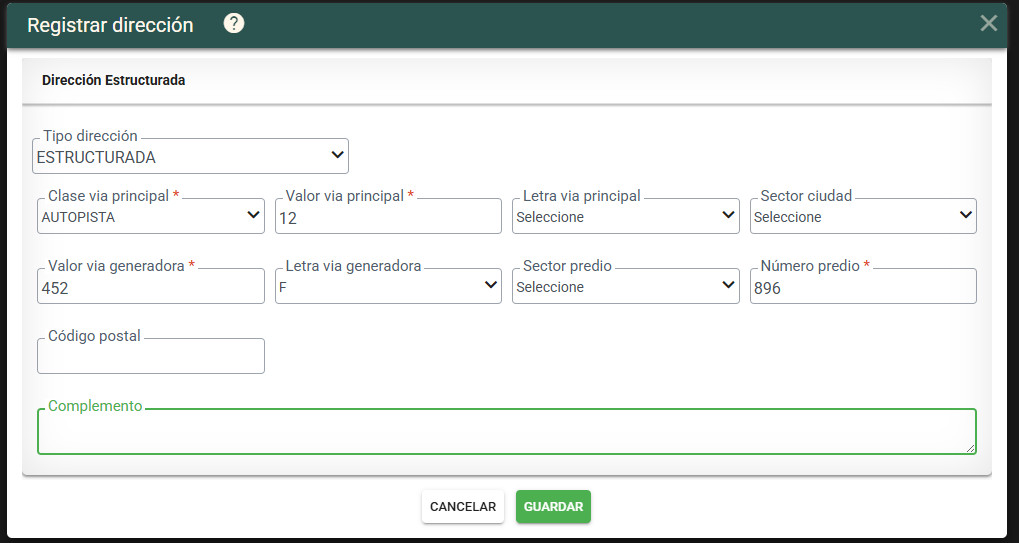Select the Número predio input field
The height and width of the screenshot is (543, 1019).
tap(863, 286)
